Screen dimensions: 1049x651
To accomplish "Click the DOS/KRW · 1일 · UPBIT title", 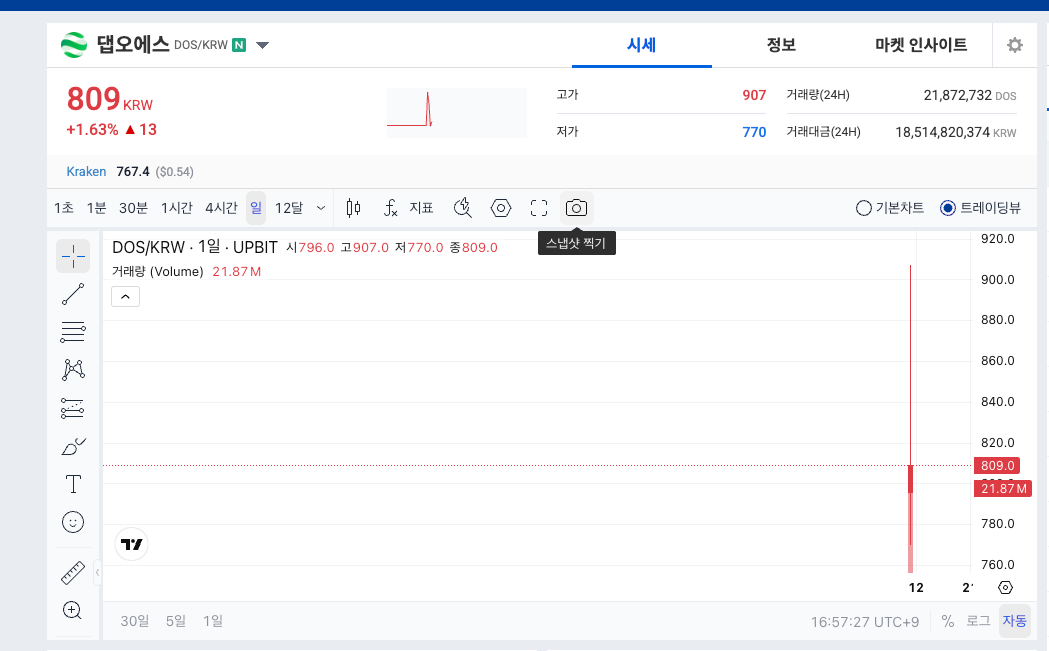I will point(195,248).
